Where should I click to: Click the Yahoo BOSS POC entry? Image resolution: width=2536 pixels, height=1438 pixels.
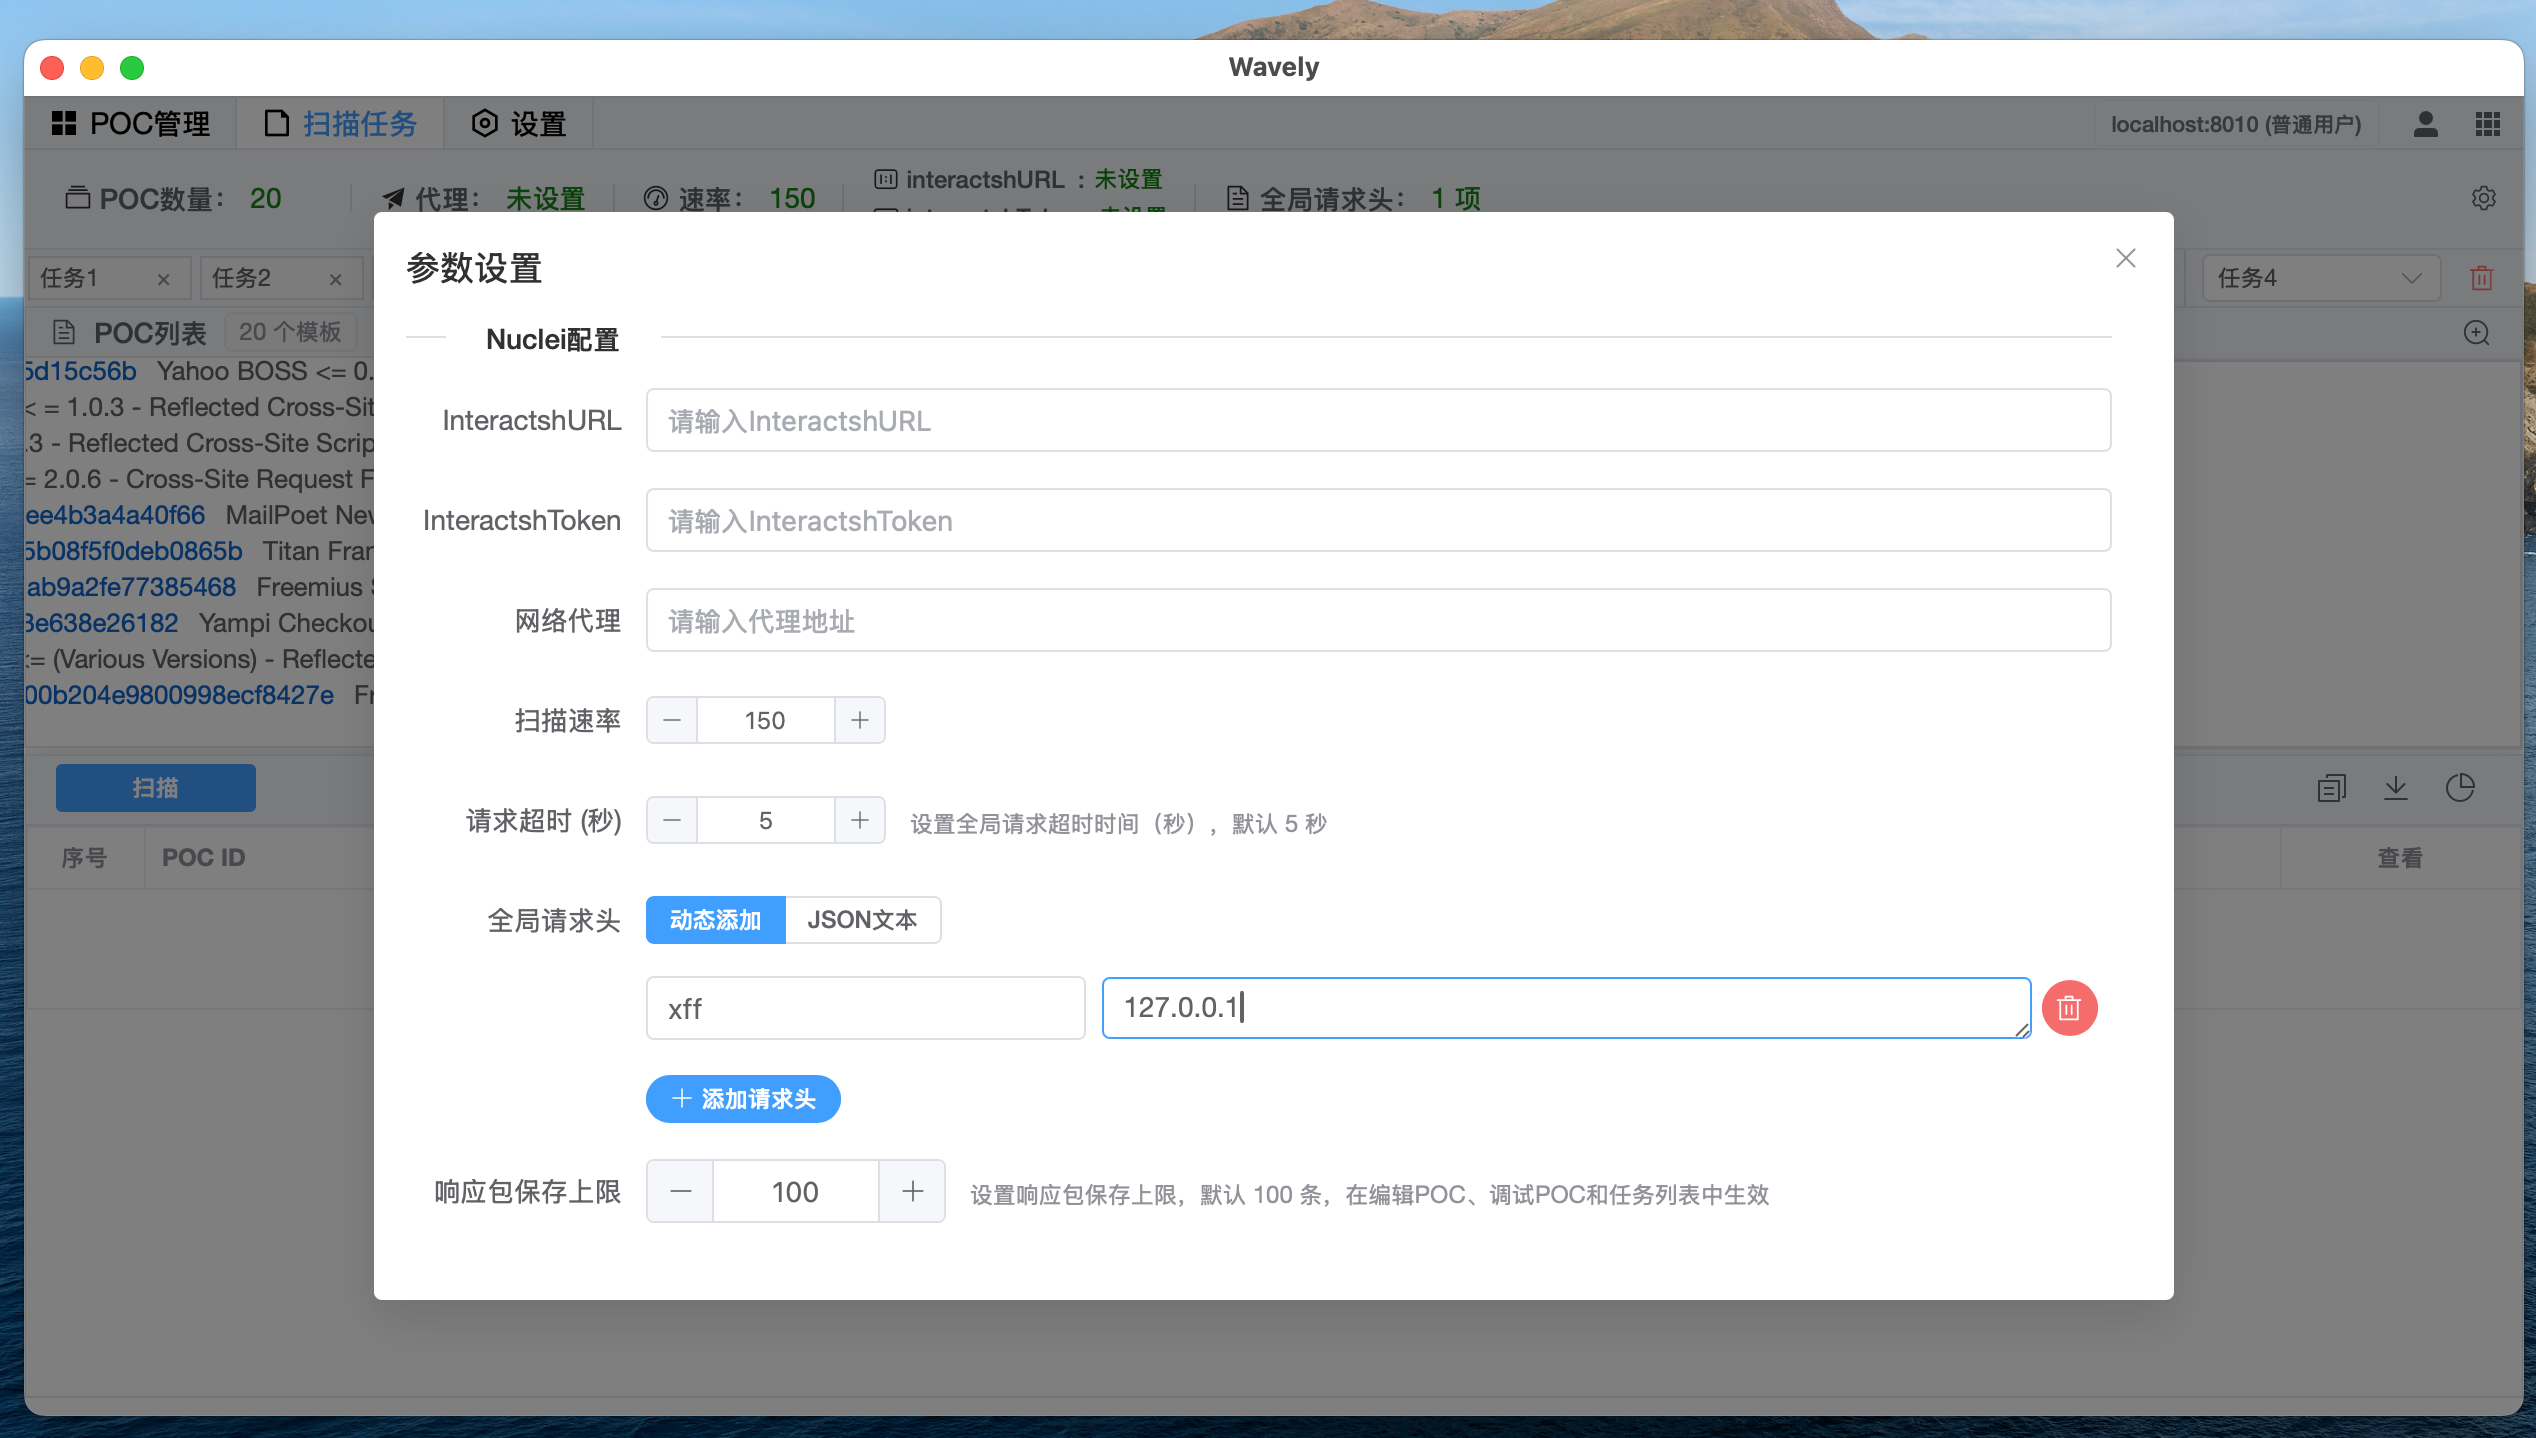(199, 371)
